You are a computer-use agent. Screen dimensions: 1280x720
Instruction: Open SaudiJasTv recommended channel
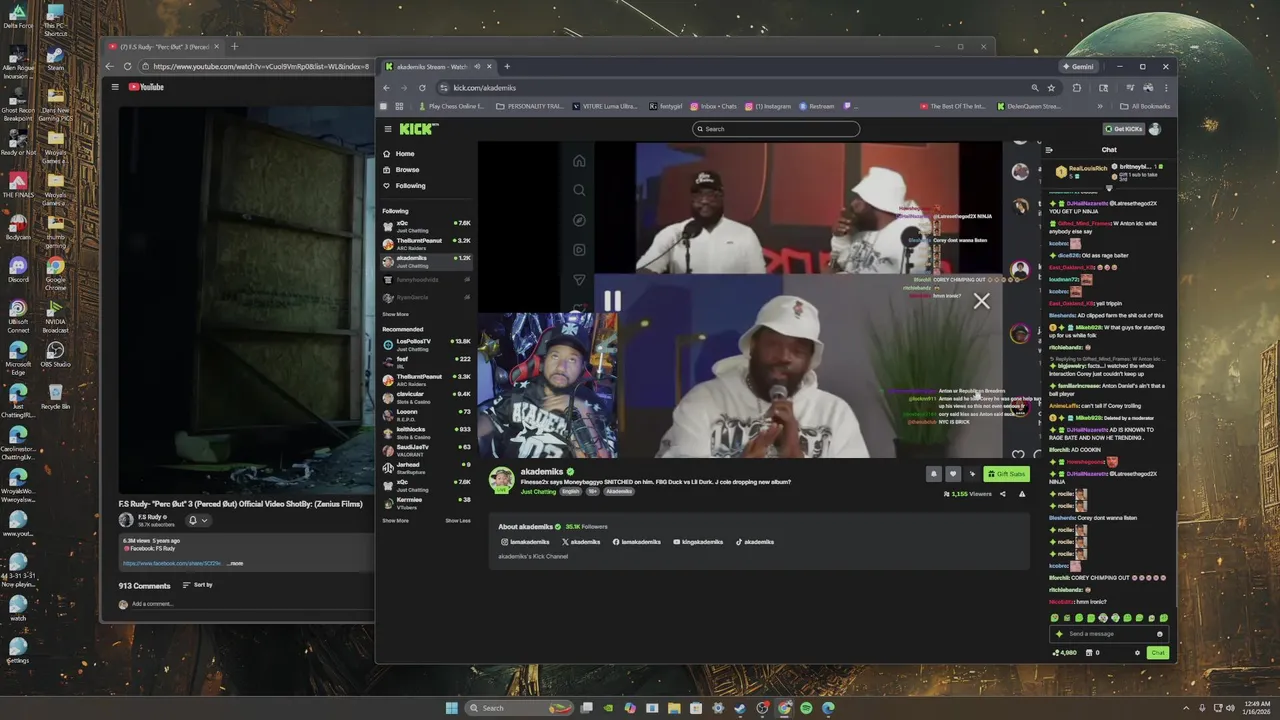click(x=426, y=450)
